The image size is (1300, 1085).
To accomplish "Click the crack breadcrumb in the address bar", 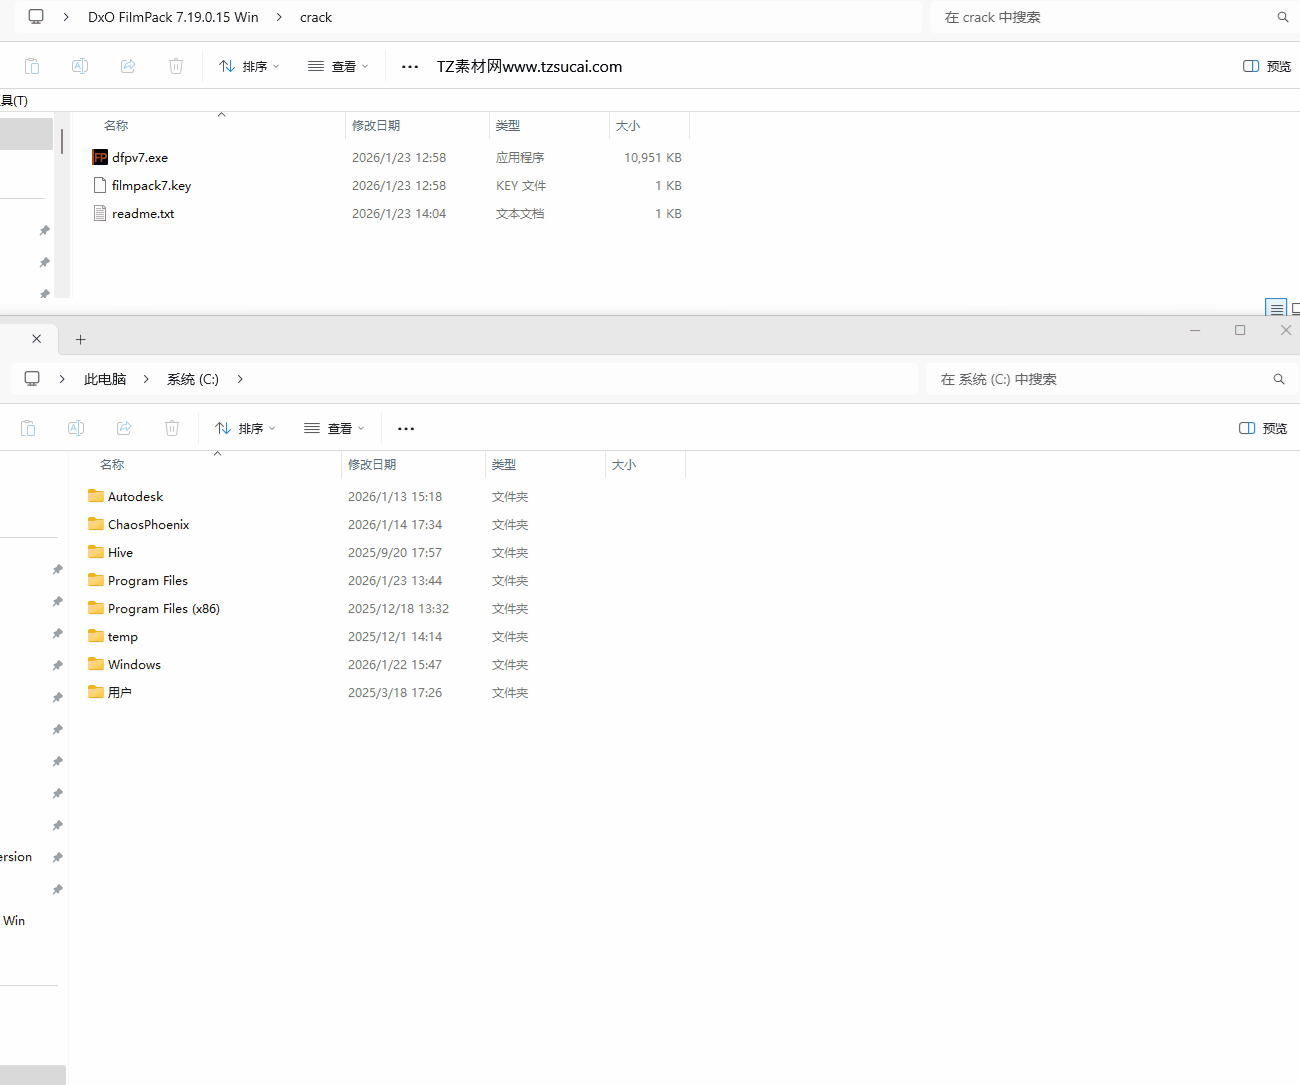I will [316, 17].
